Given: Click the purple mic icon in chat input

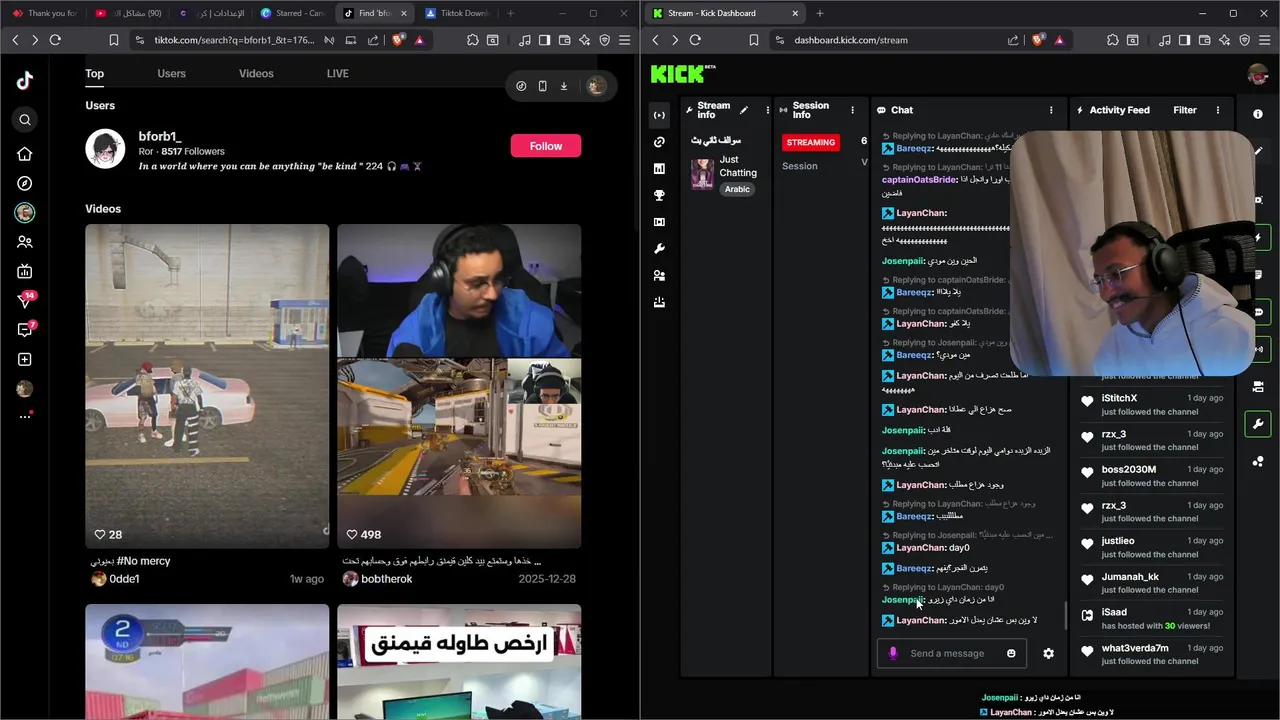Looking at the screenshot, I should (x=893, y=653).
